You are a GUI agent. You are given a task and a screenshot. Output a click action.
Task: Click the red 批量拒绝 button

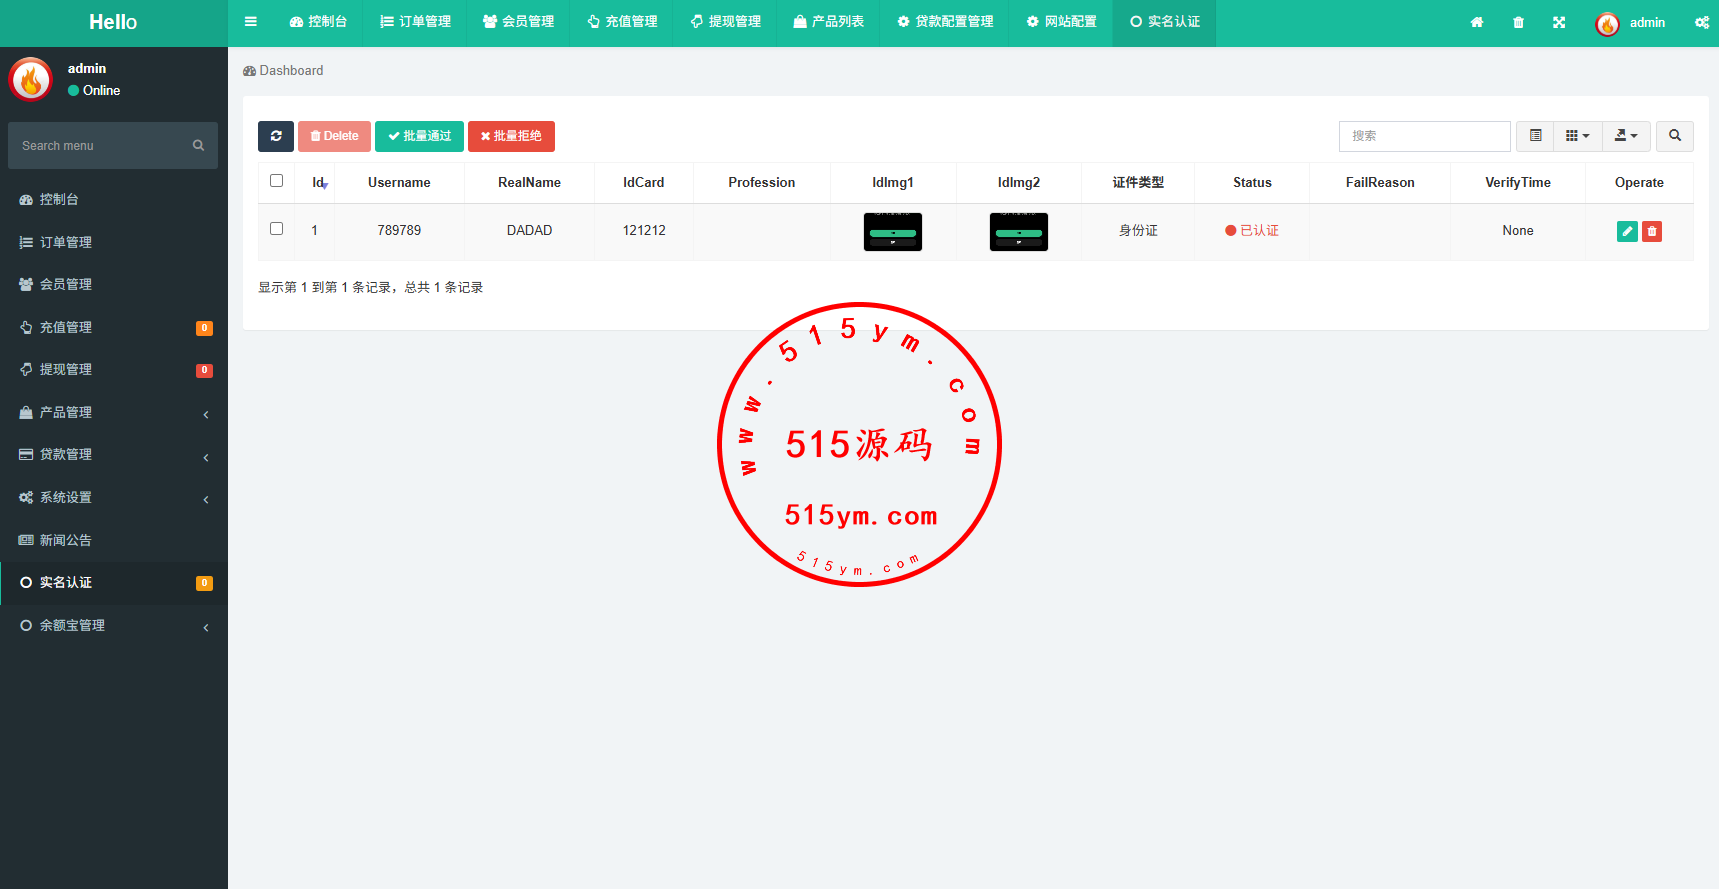[x=511, y=136]
